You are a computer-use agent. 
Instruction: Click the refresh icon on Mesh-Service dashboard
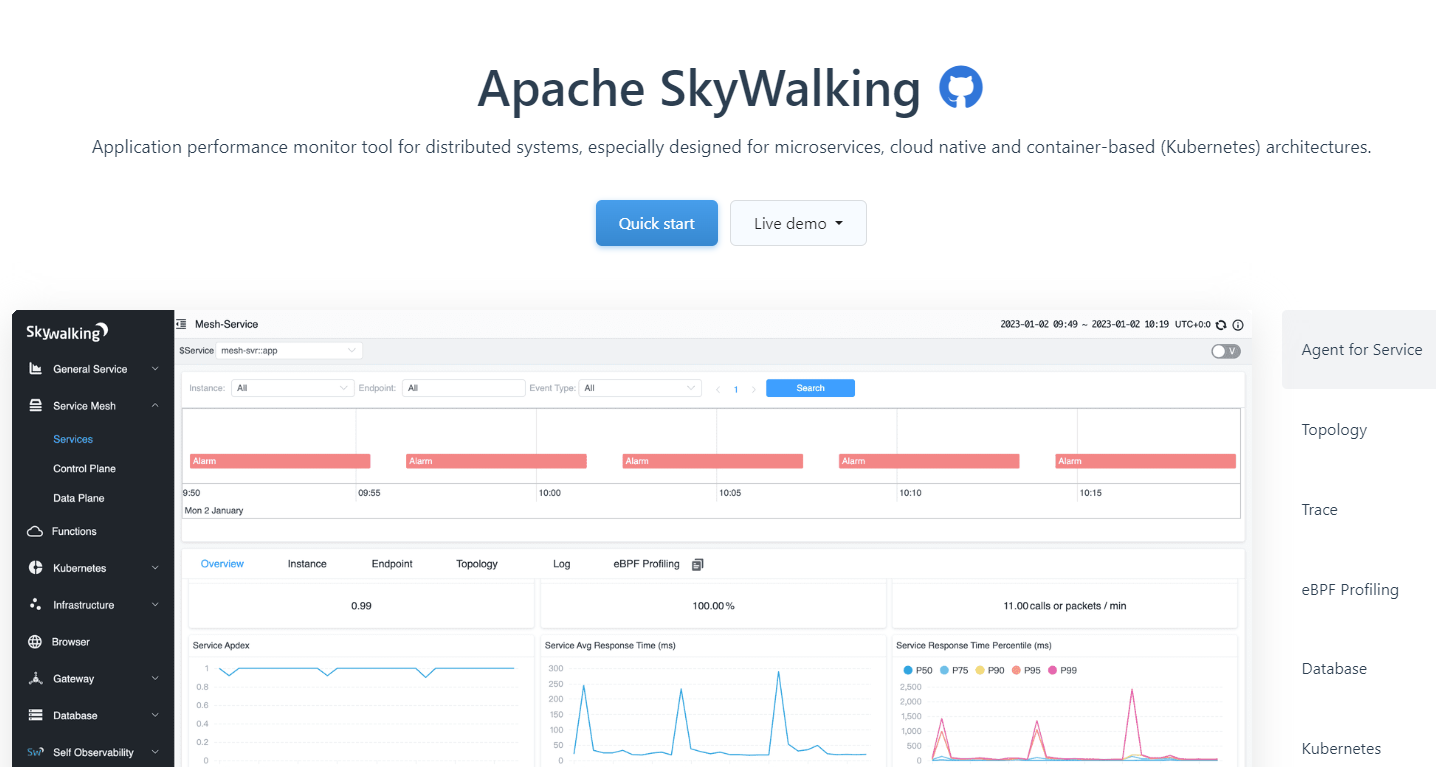click(x=1222, y=324)
